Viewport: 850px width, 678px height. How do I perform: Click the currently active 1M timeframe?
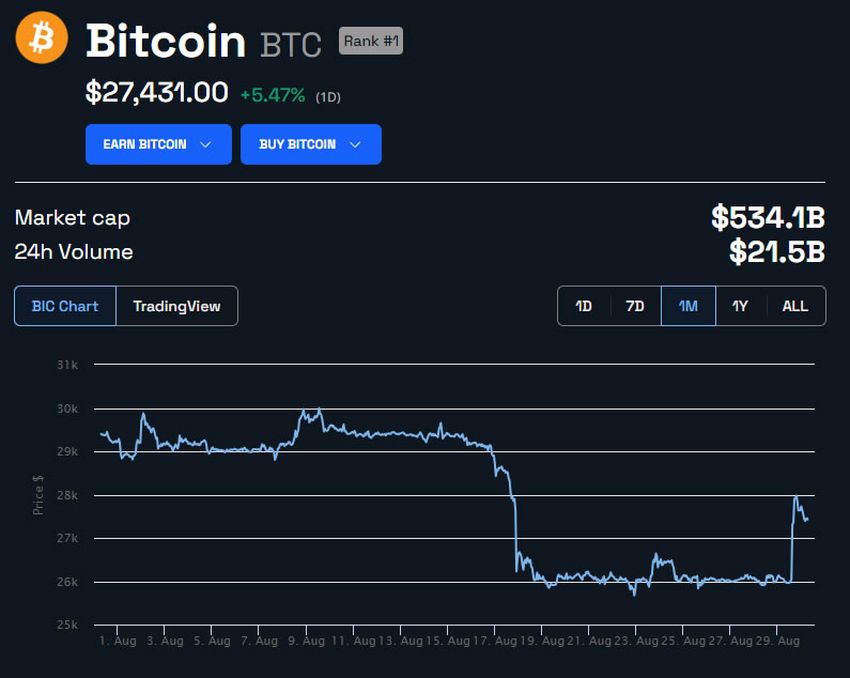coord(687,306)
